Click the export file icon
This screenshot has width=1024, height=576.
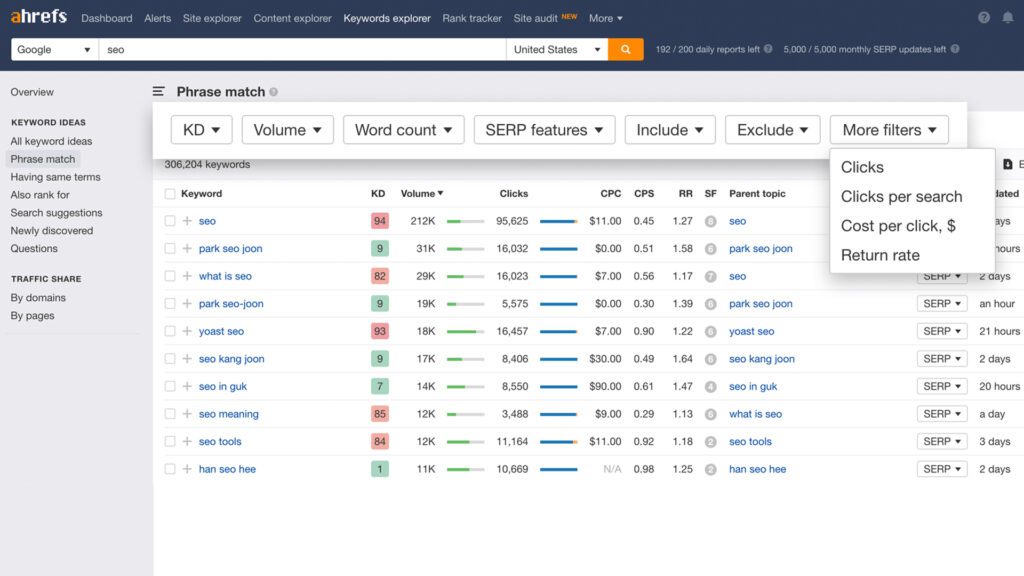point(1008,164)
